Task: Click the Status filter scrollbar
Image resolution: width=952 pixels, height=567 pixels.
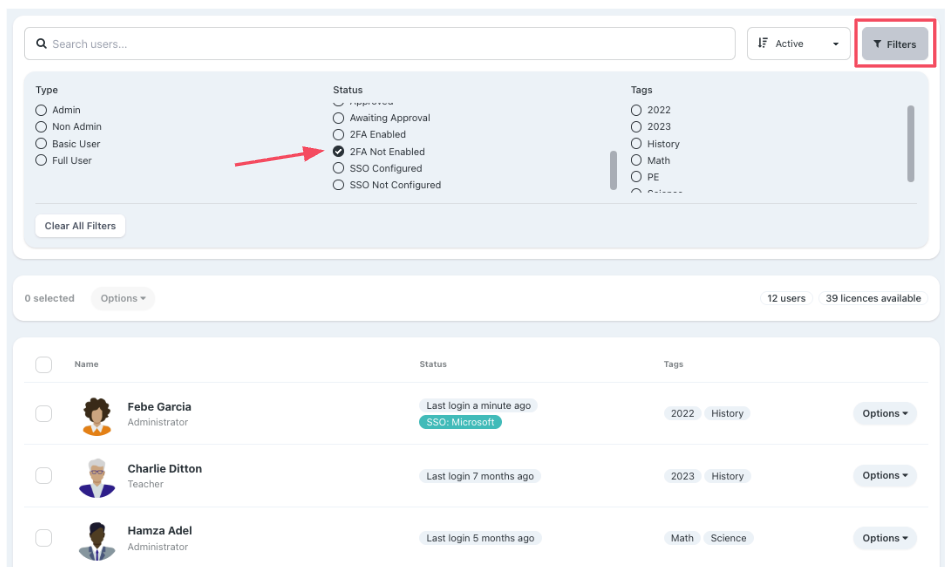Action: (613, 170)
